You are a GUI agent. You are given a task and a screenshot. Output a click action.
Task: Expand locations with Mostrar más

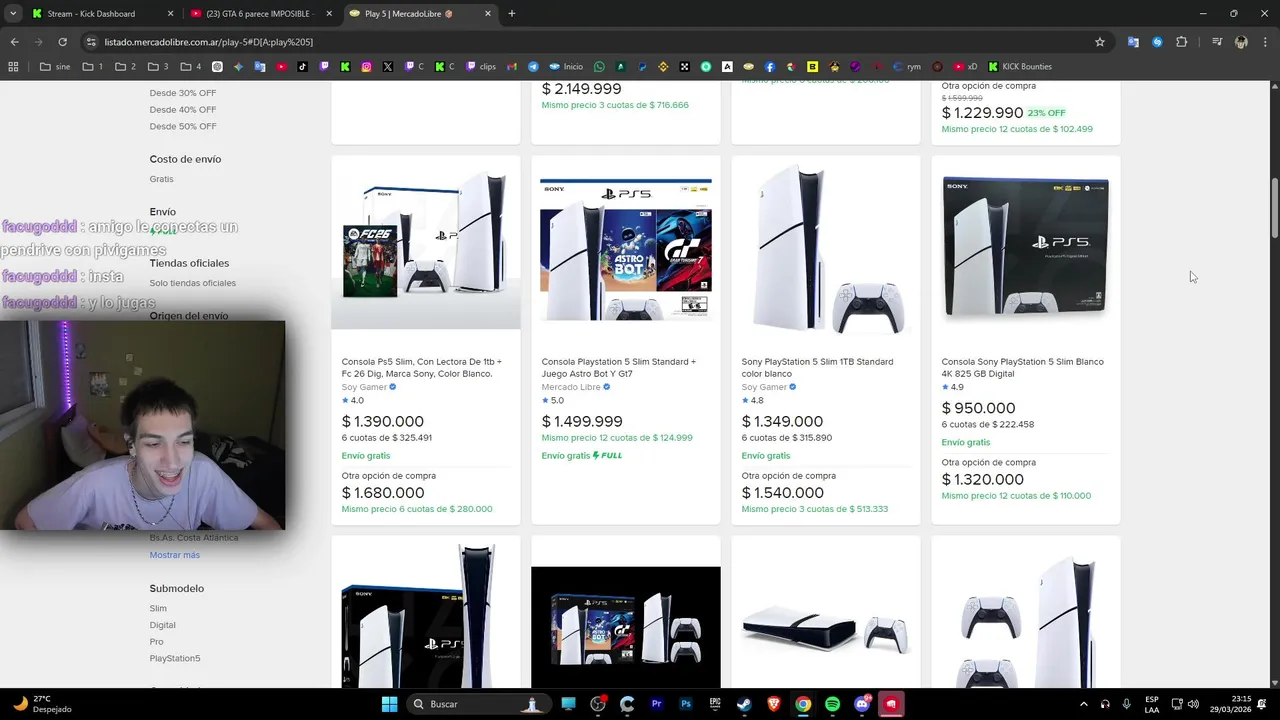coord(175,555)
